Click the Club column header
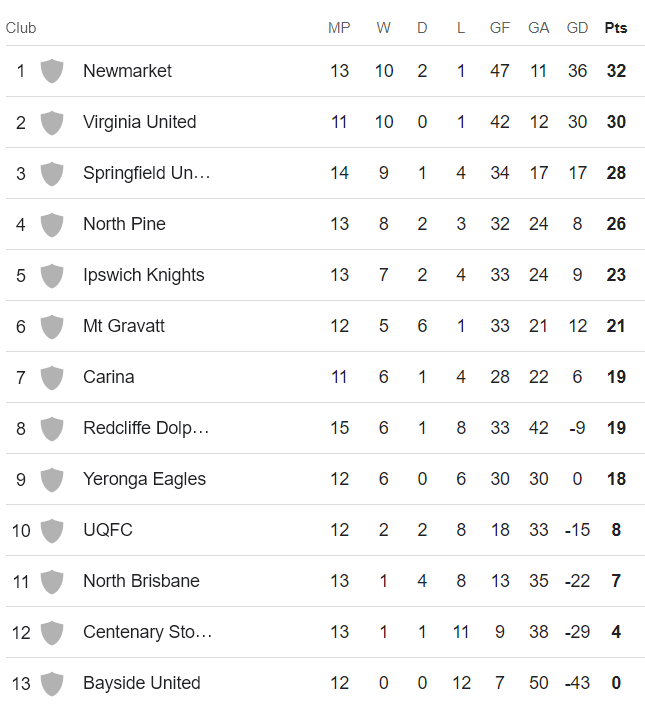Screen dimensions: 645x714 [x=21, y=28]
